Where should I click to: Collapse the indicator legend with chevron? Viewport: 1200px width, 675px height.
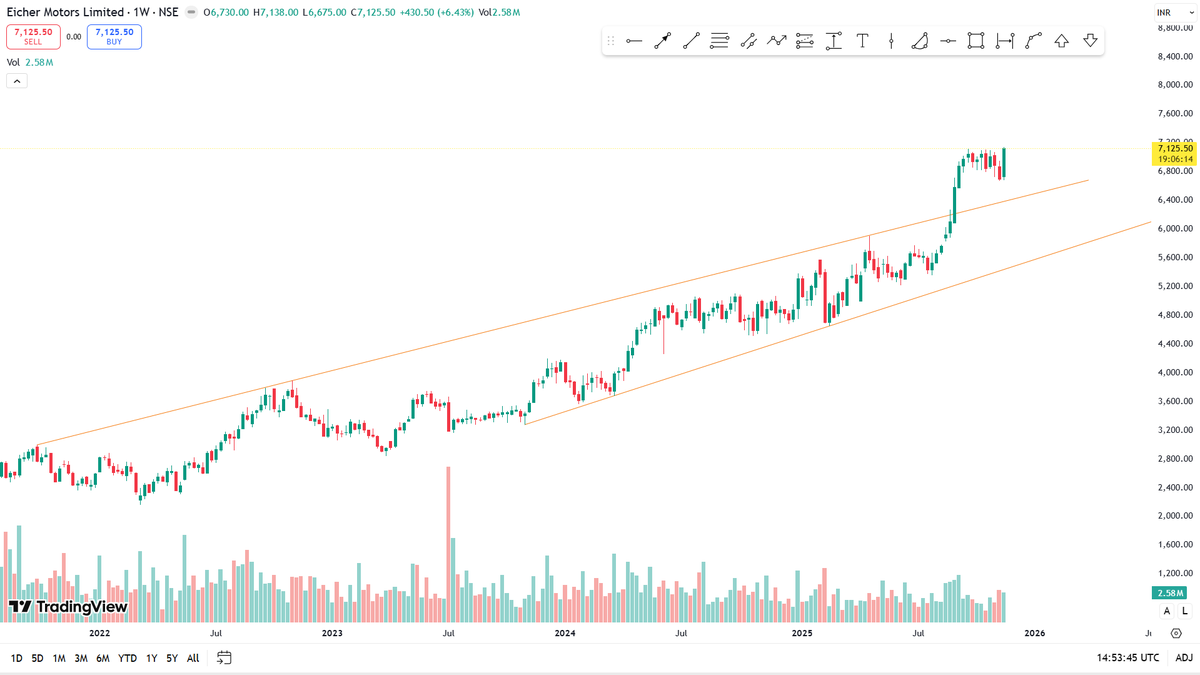(16, 81)
